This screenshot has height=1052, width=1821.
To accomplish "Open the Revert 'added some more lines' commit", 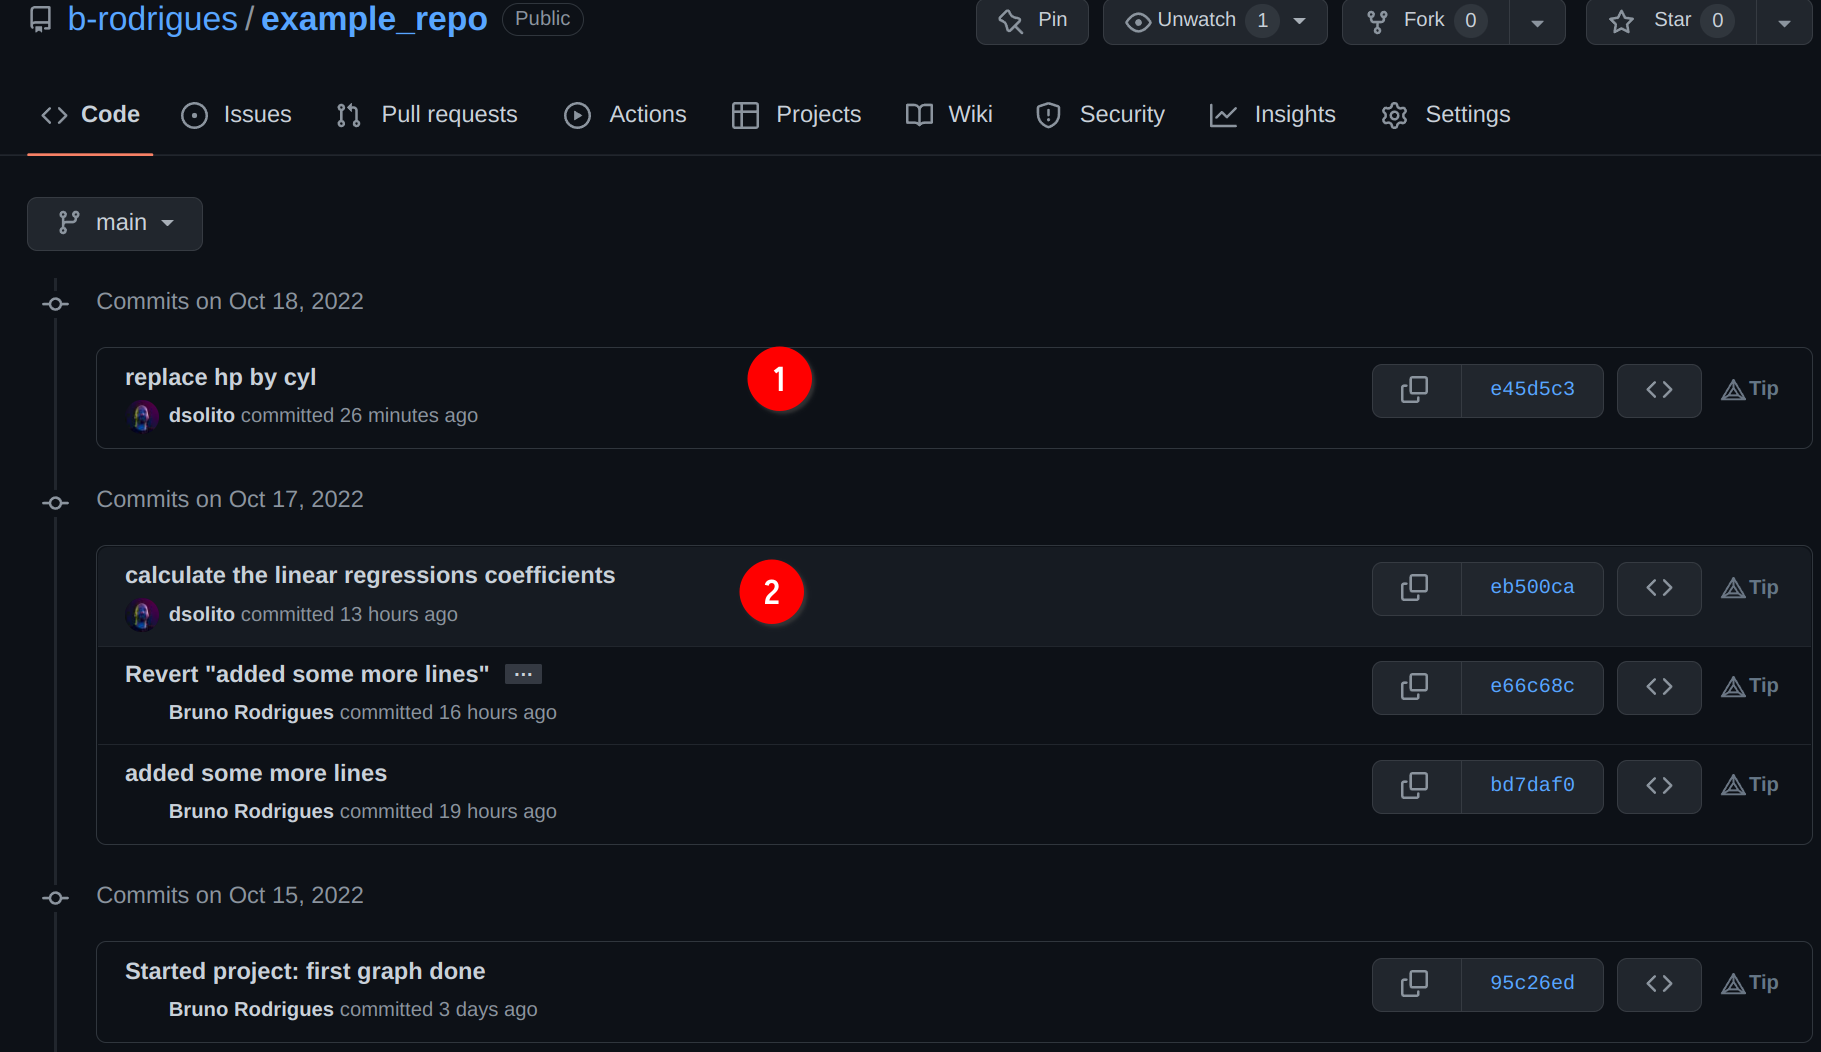I will 307,674.
